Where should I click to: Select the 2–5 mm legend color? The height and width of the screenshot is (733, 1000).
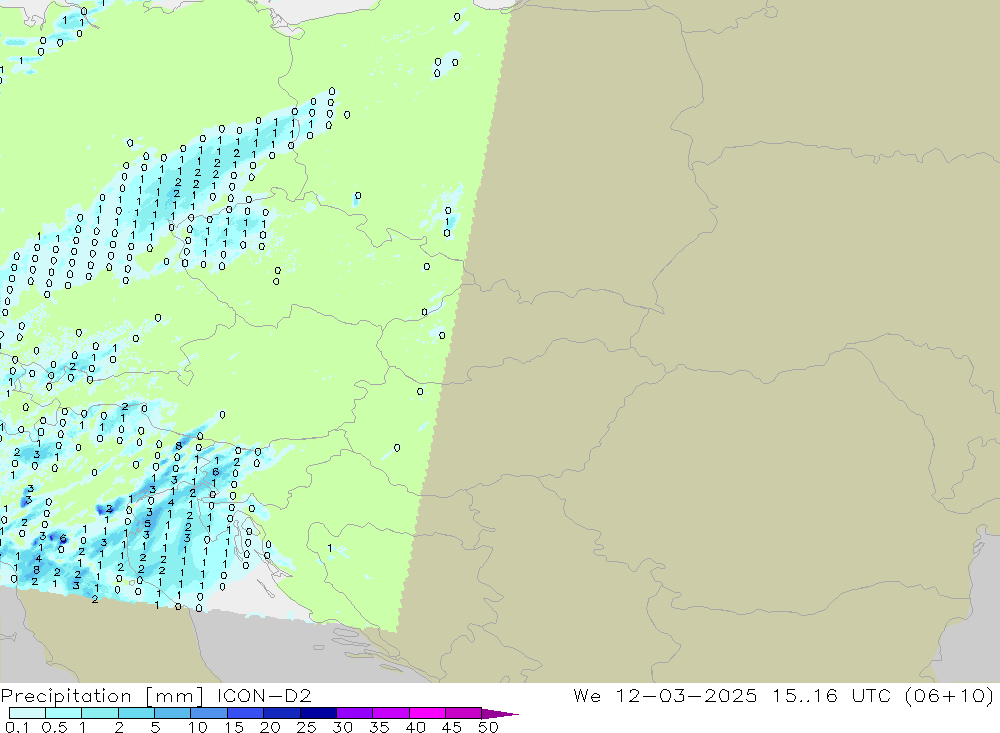(x=136, y=713)
